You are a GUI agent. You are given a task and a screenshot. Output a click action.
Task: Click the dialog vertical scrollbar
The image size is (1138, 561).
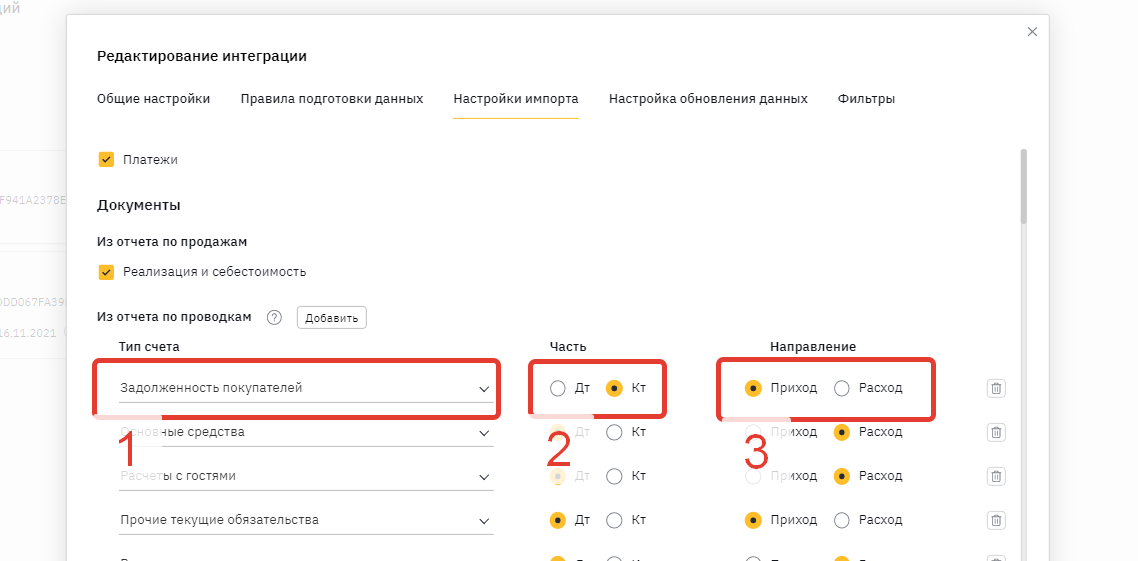click(1023, 190)
